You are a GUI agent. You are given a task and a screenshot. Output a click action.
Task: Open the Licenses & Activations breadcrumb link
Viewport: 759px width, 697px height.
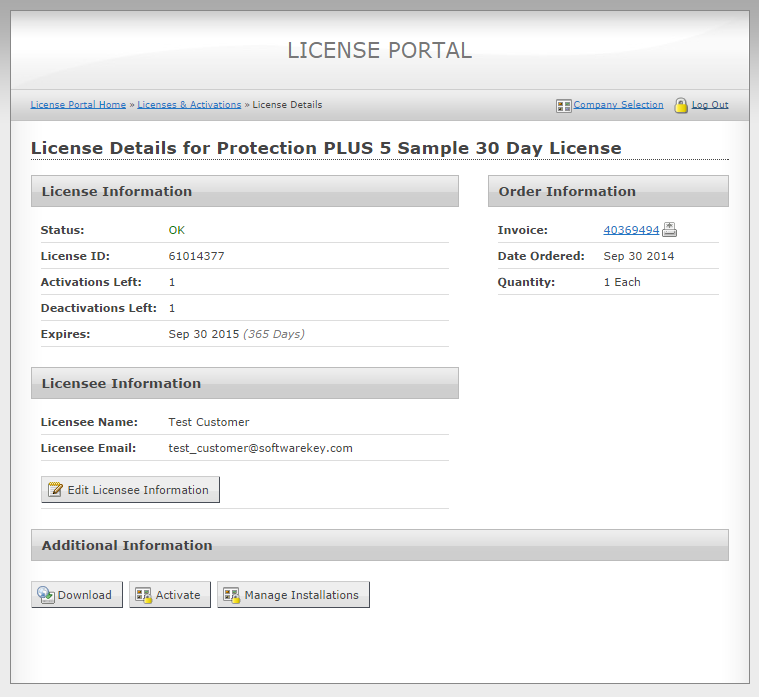tap(189, 105)
